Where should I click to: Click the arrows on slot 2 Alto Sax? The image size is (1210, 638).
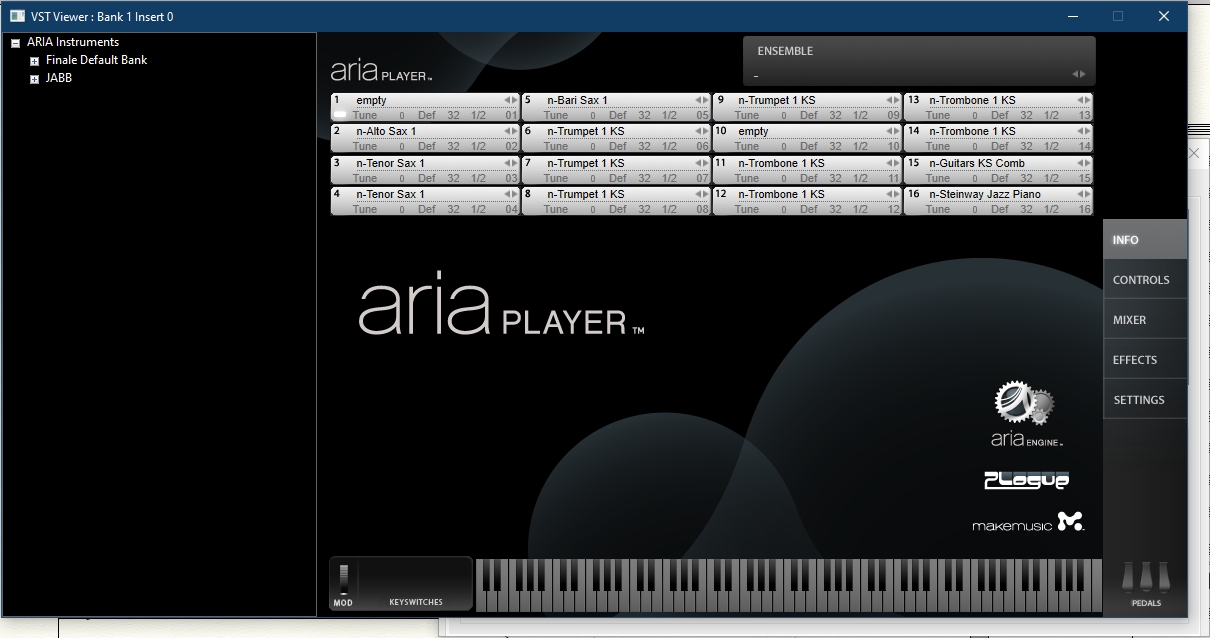[511, 131]
